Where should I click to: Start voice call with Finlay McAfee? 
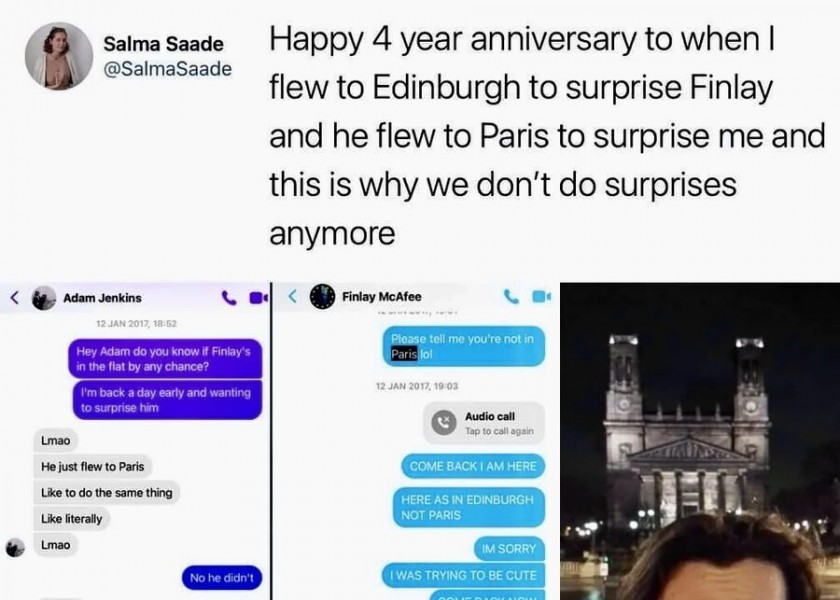click(511, 296)
